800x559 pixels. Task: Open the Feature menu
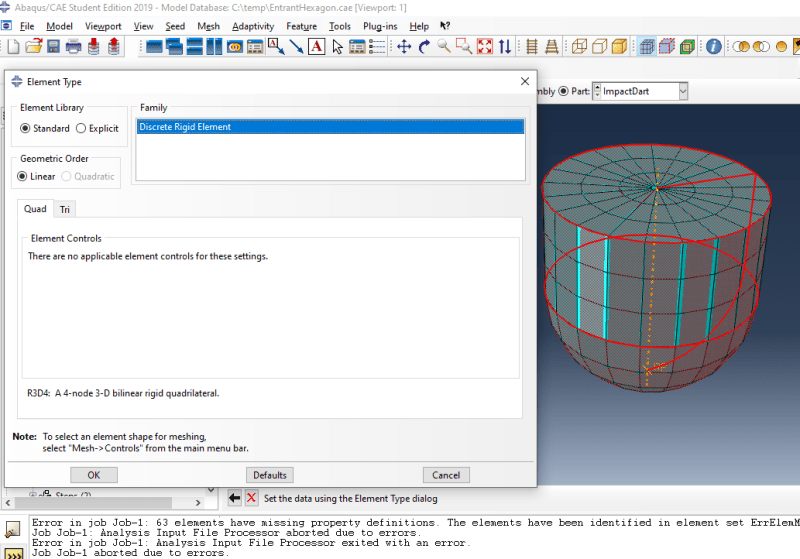tap(302, 26)
